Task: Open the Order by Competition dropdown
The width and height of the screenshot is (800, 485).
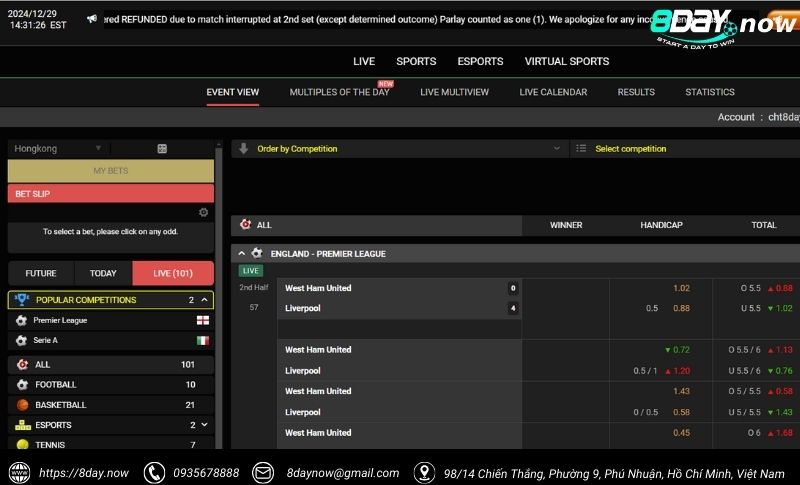Action: (x=400, y=149)
